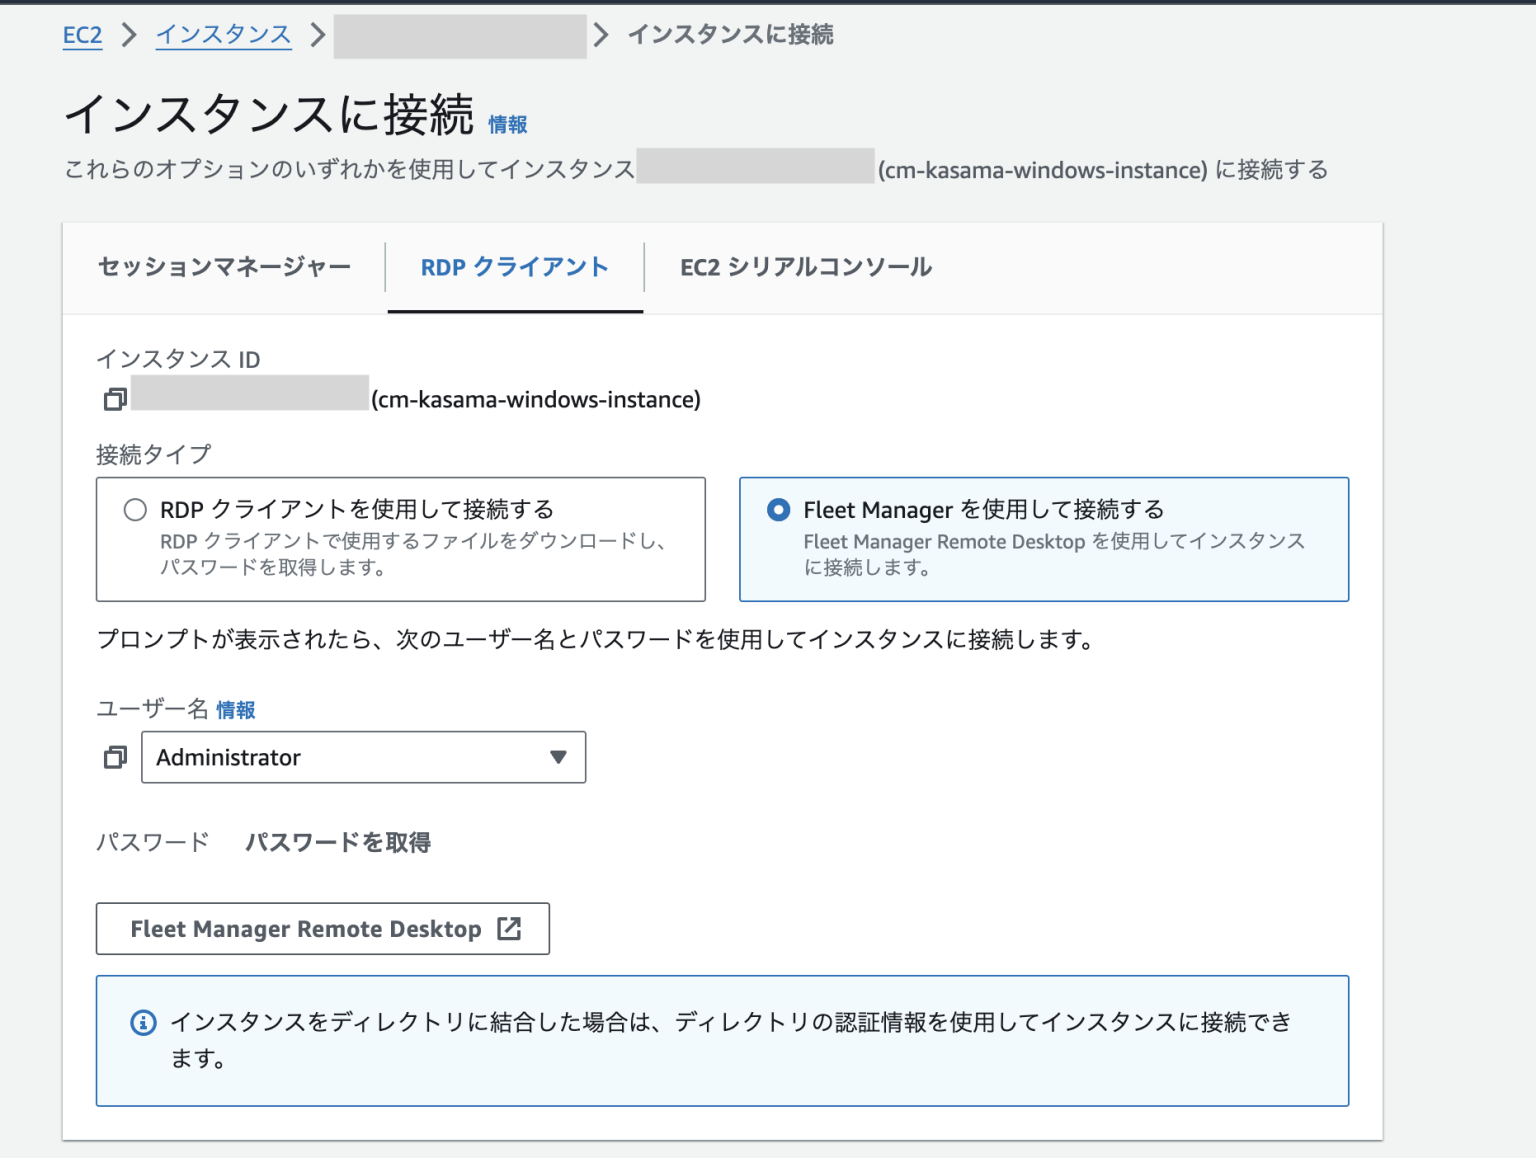Switch to the EC2 シリアルコンソール tab
This screenshot has width=1536, height=1158.
(x=803, y=267)
